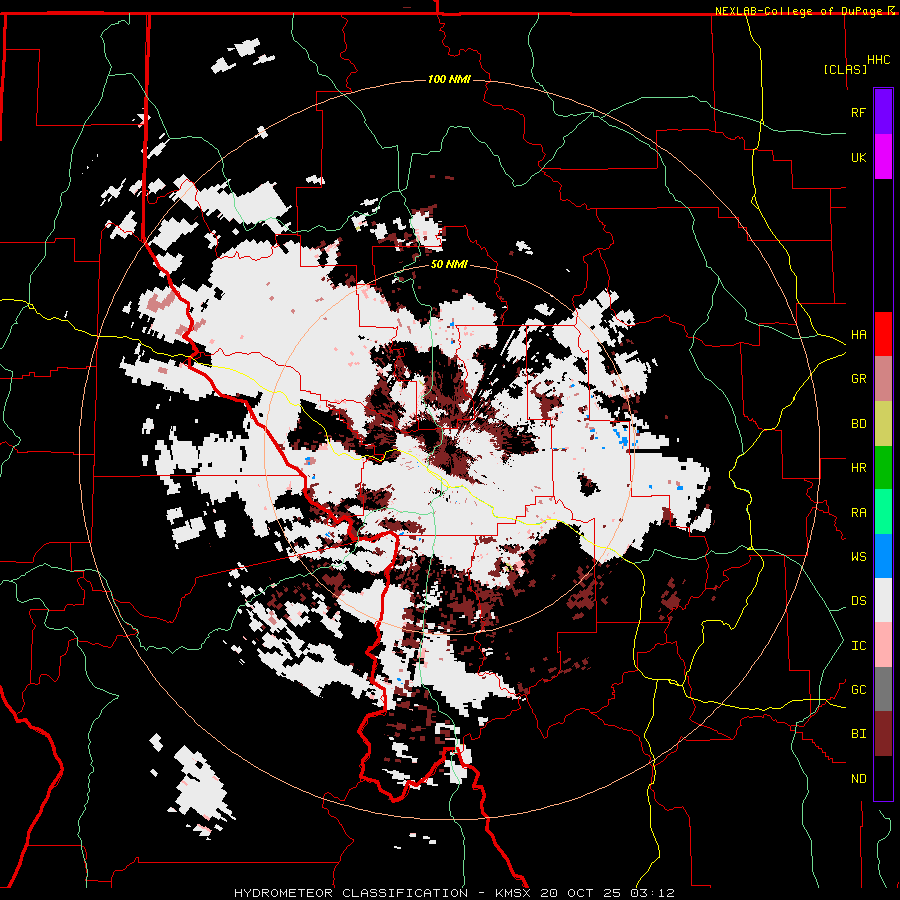Viewport: 900px width, 900px height.
Task: Click the WS legend label
Action: coord(858,557)
